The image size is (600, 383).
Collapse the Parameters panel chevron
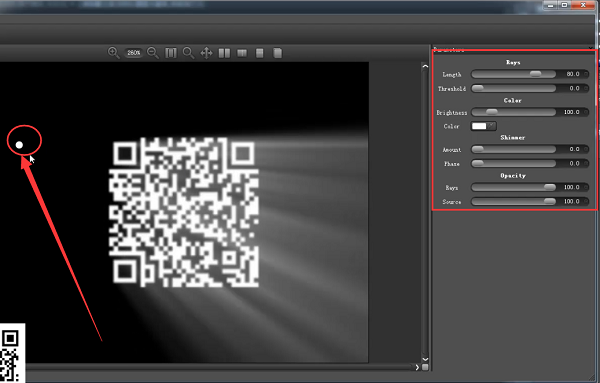coord(591,48)
